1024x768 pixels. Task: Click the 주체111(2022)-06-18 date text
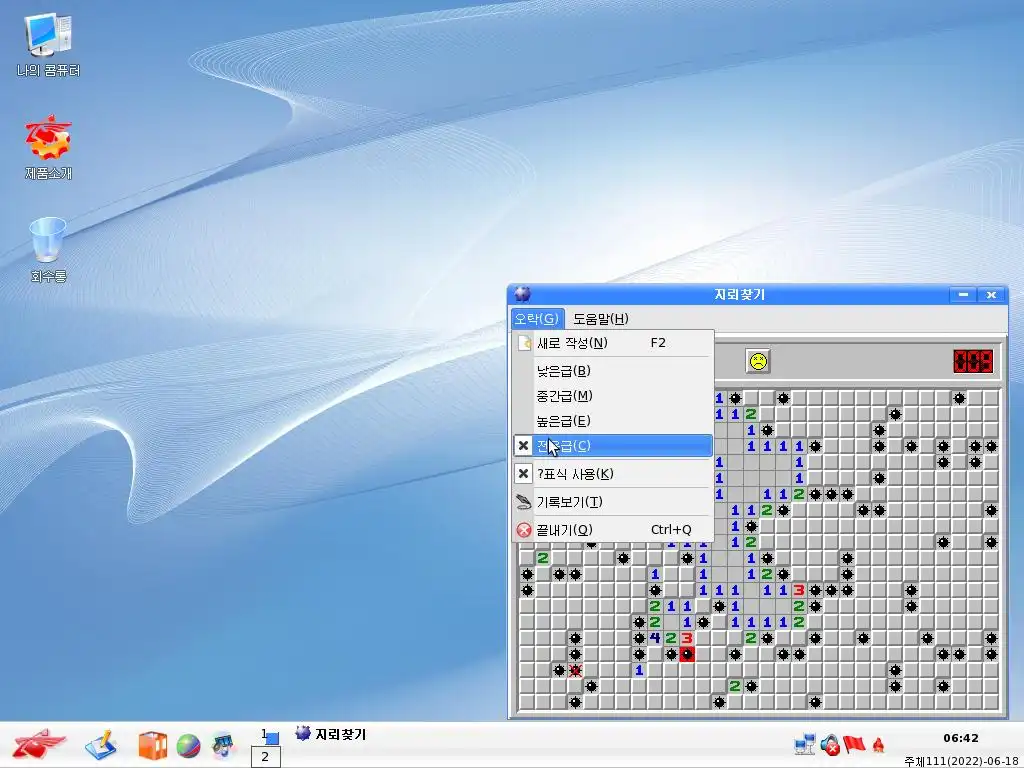coord(963,761)
